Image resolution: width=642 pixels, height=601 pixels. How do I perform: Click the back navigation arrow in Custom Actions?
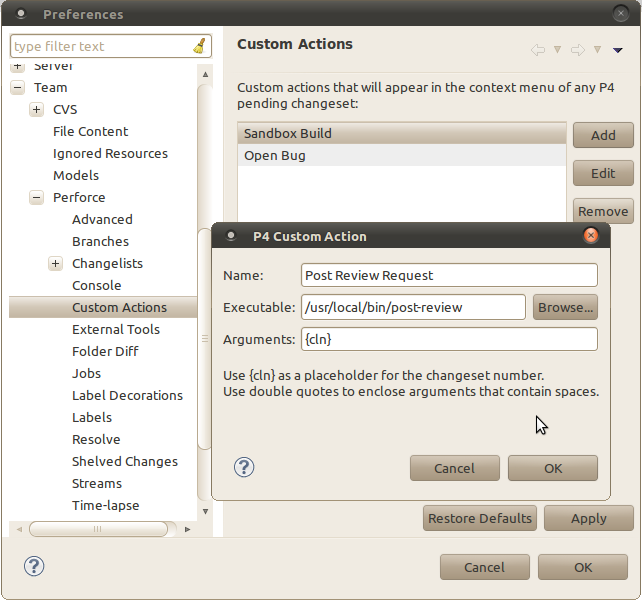click(x=538, y=50)
